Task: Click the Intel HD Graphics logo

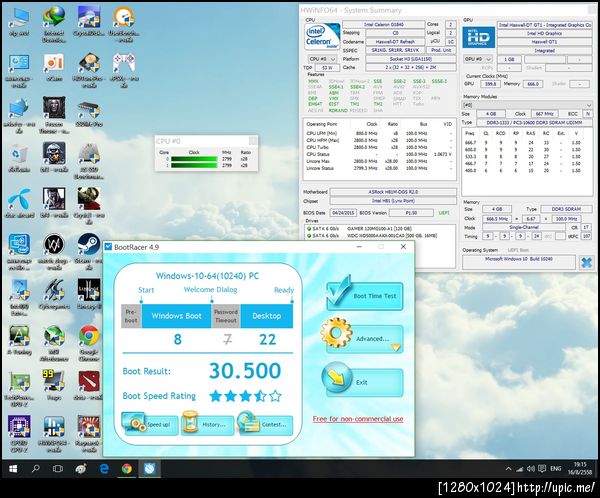Action: 478,37
